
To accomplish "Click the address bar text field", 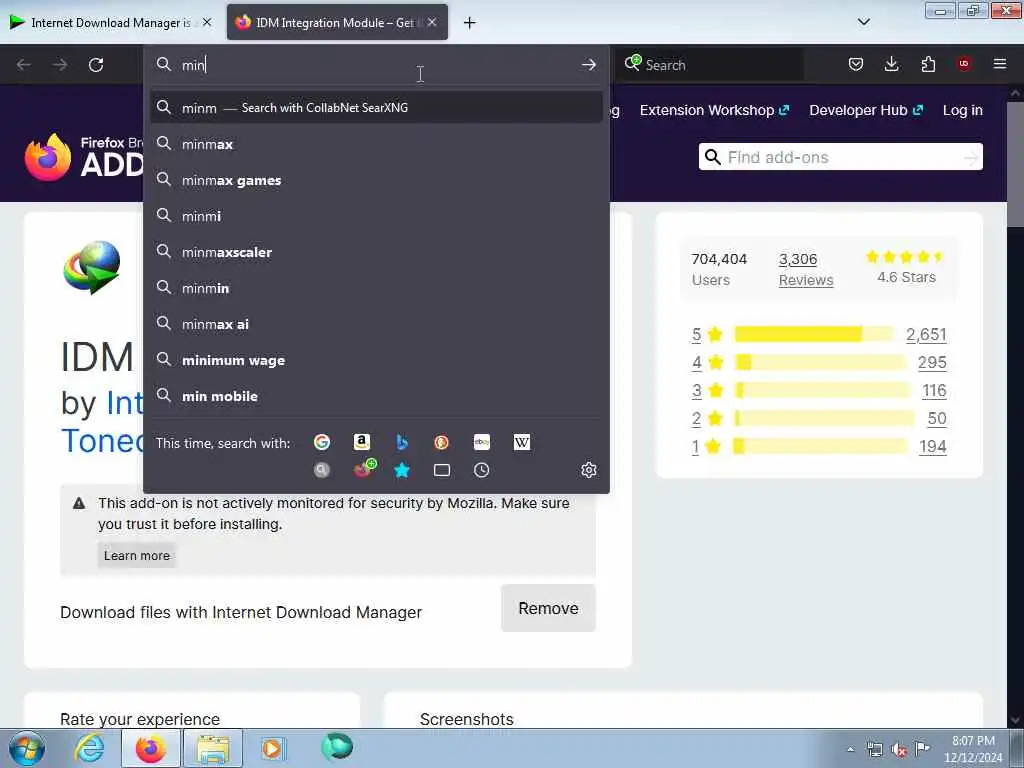I will 377,65.
